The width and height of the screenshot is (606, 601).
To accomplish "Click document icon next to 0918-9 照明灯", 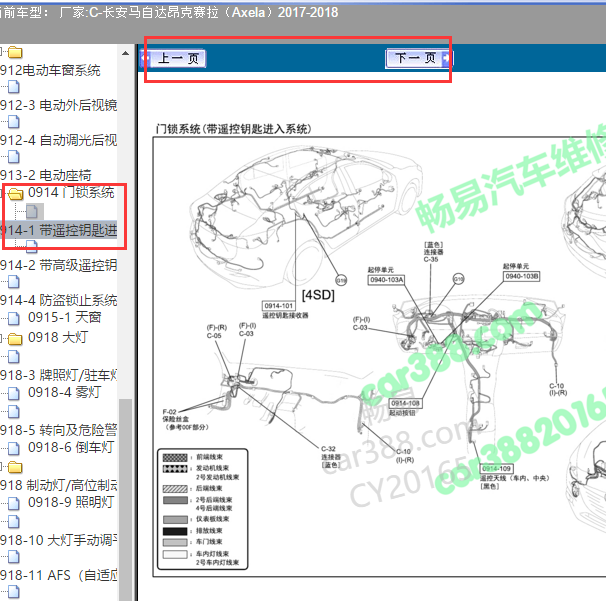I will pos(14,503).
